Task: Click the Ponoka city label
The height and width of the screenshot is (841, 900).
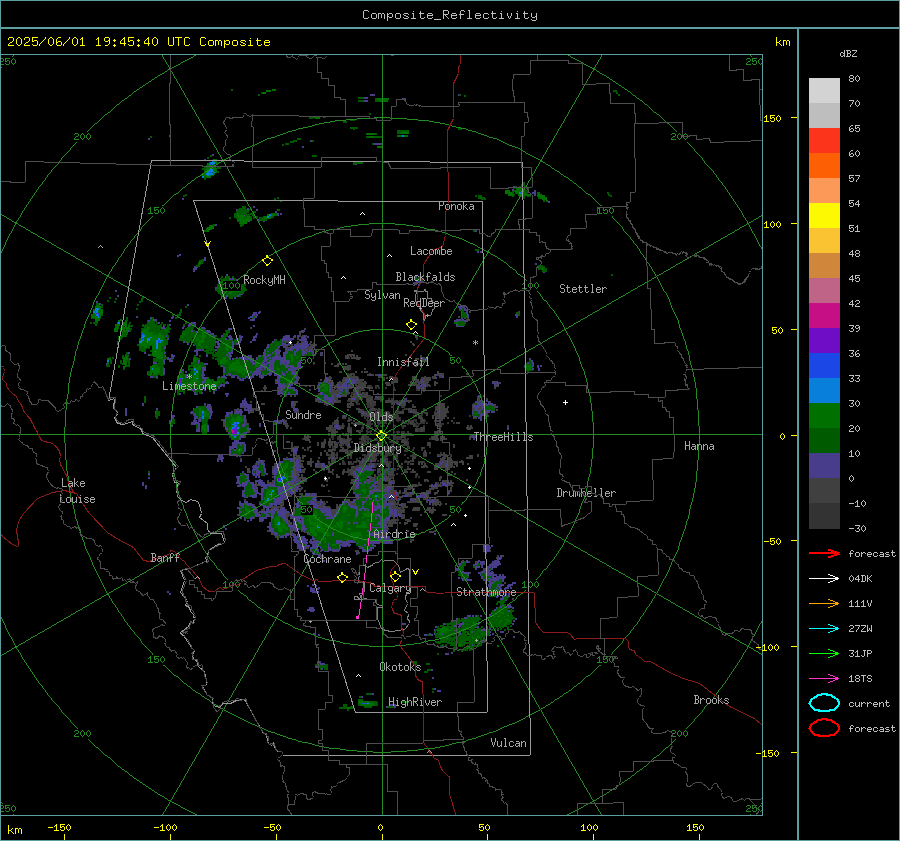Action: tap(456, 206)
